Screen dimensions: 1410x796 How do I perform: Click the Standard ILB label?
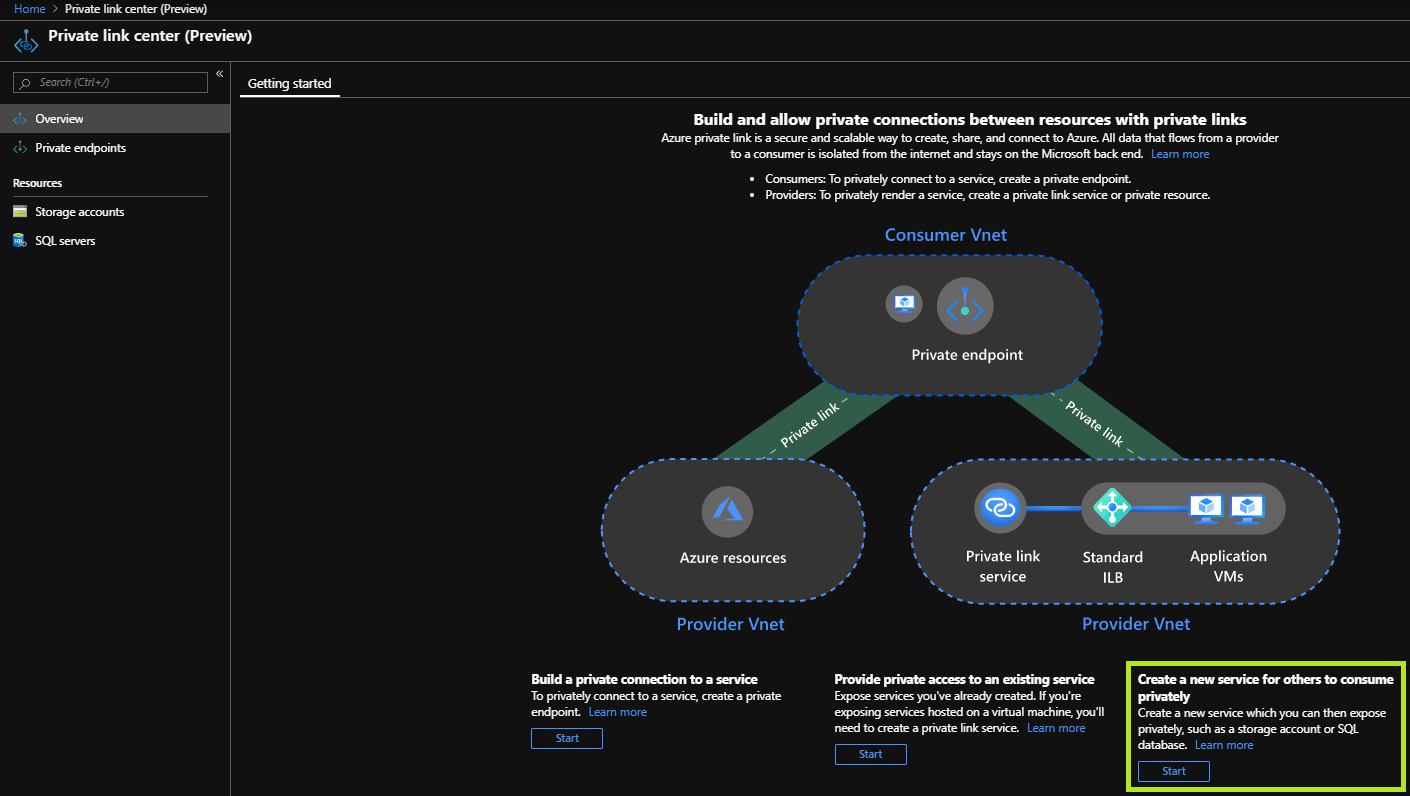click(1113, 566)
